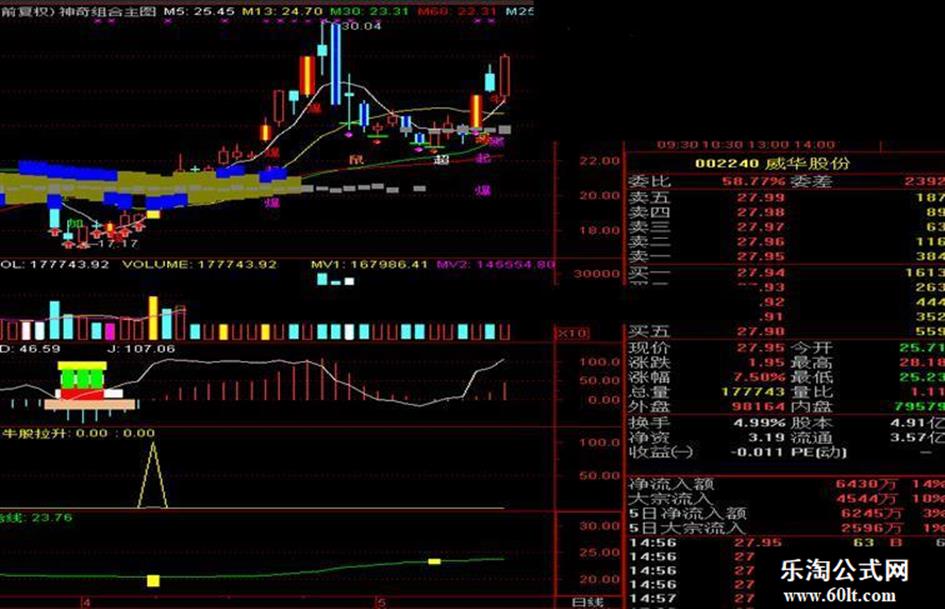This screenshot has height=609, width=945.
Task: Click the 神奇组合主图 indicator title
Action: pyautogui.click(x=108, y=11)
